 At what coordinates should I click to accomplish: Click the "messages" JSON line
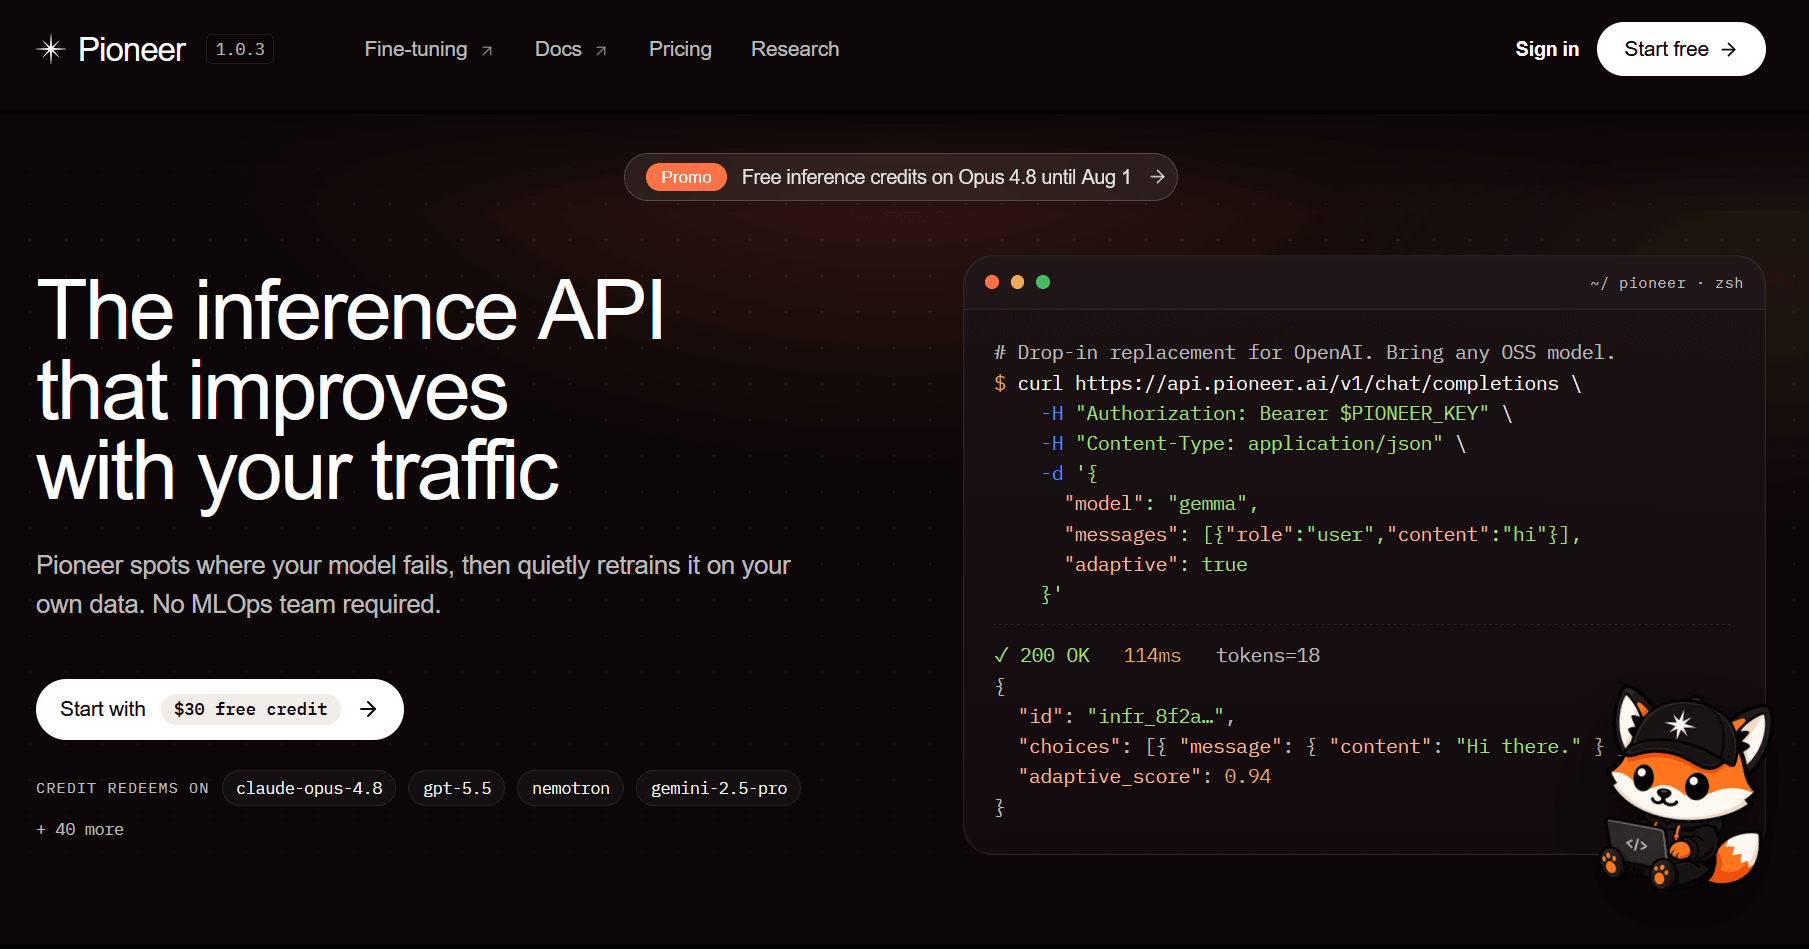tap(1323, 534)
